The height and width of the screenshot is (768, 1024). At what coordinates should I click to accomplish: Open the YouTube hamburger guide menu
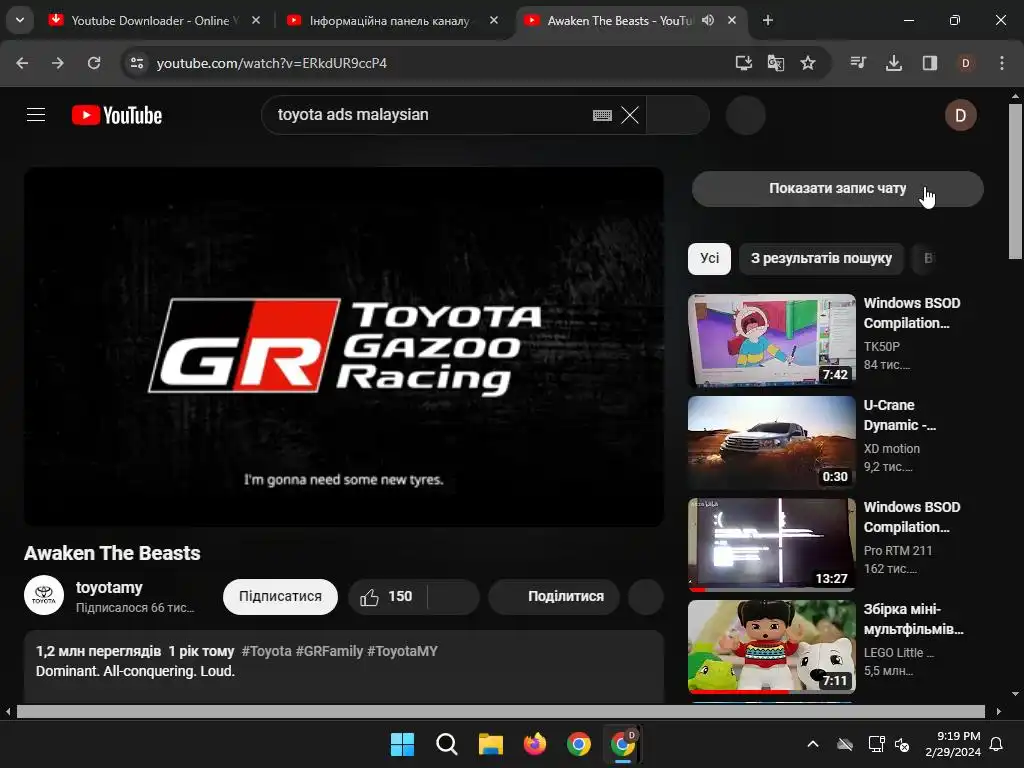(x=36, y=115)
